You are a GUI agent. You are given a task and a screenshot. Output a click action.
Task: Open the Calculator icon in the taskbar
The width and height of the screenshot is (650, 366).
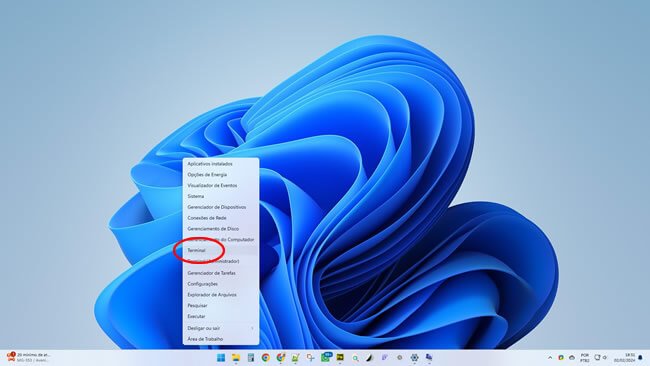tap(251, 357)
